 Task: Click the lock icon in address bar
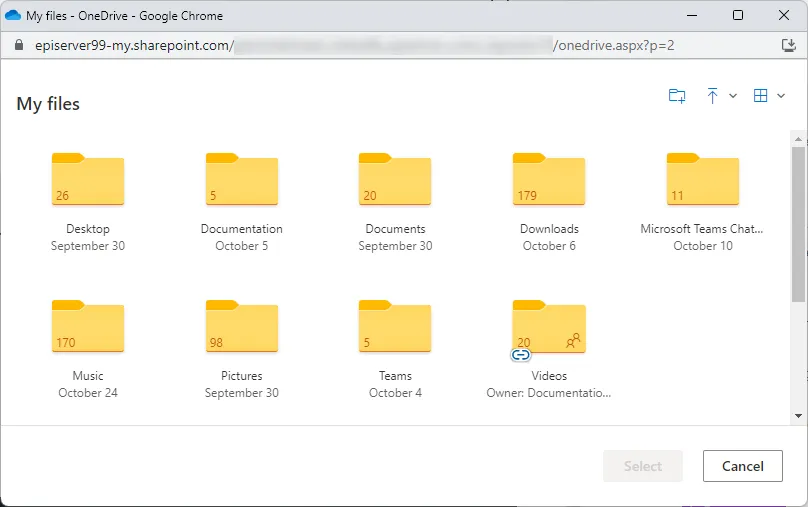19,45
